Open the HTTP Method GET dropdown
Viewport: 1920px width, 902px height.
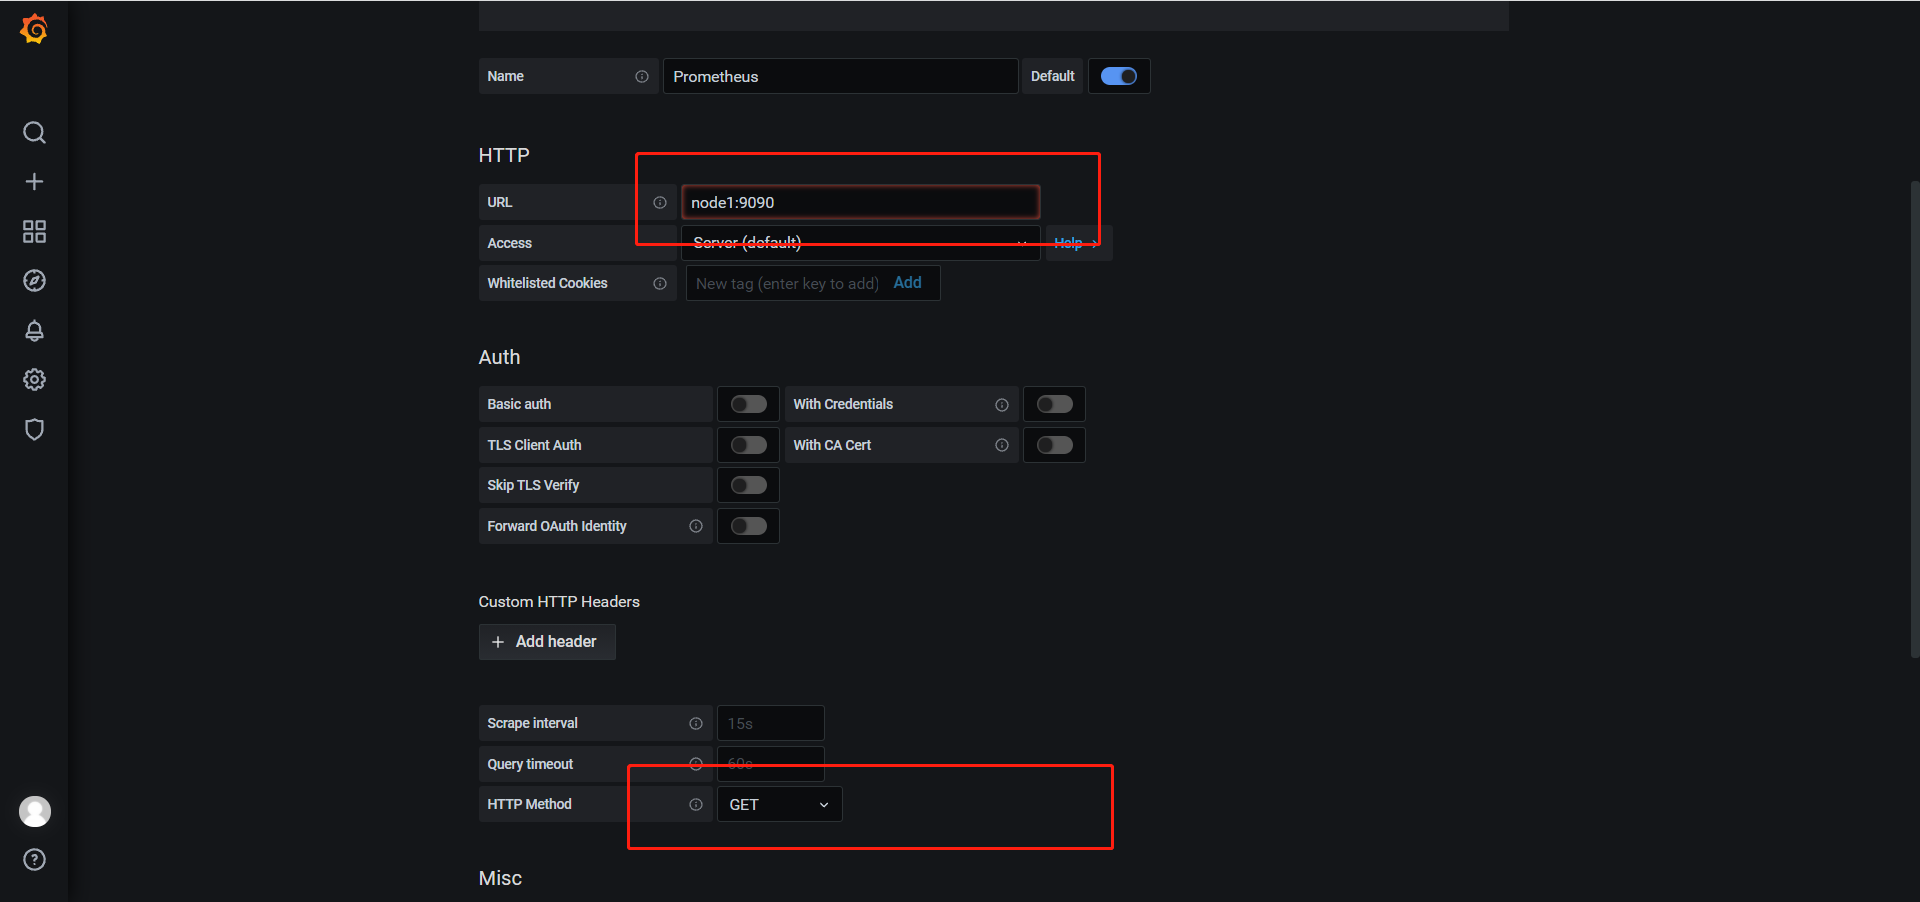tap(780, 804)
